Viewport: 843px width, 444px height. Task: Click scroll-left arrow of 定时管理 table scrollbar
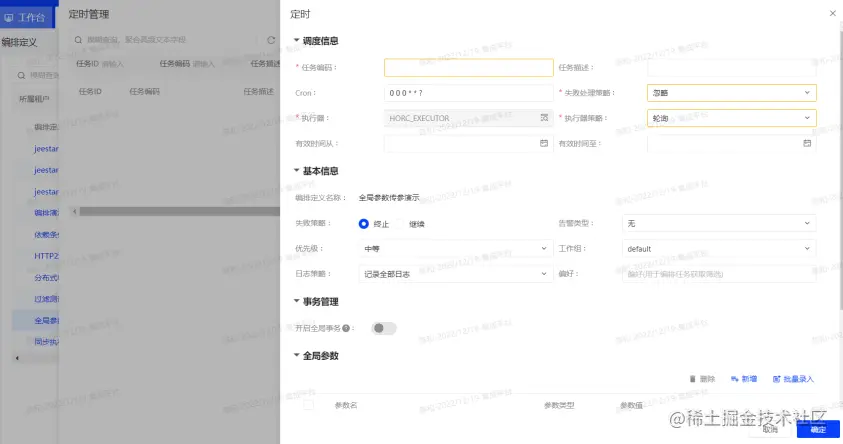click(x=74, y=211)
